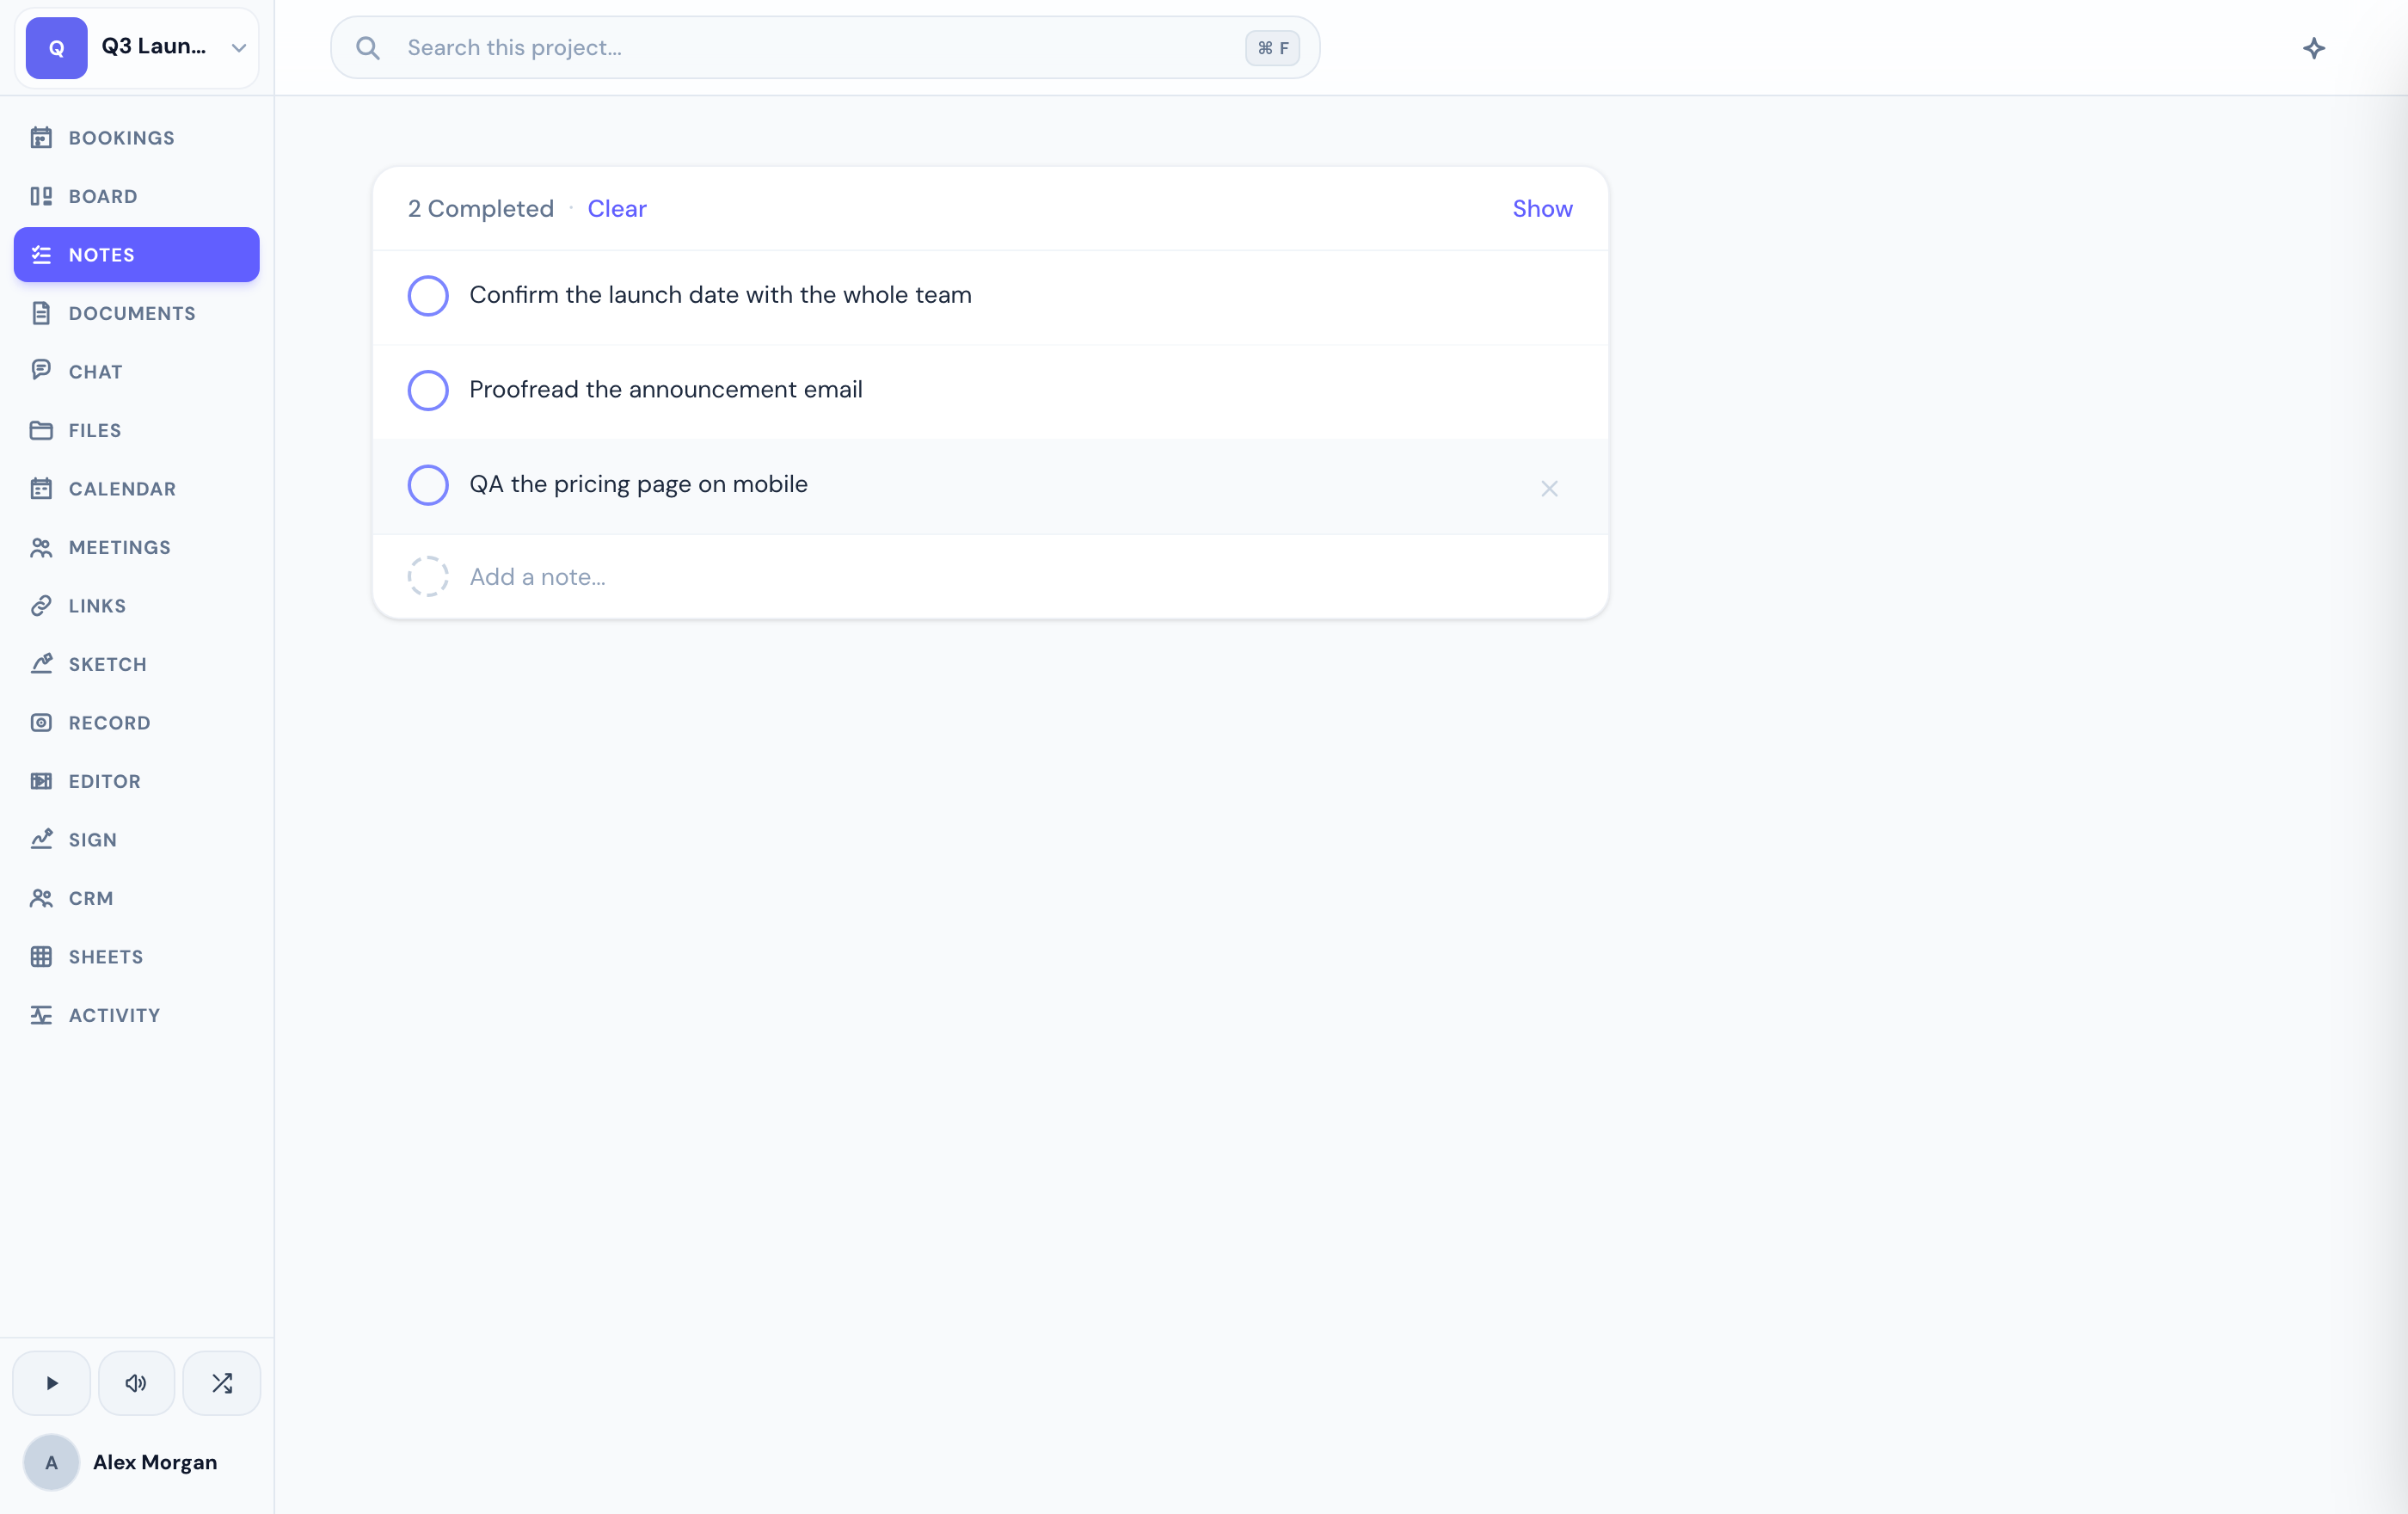Click the Calendar label in sidebar
The height and width of the screenshot is (1514, 2408).
[x=122, y=489]
